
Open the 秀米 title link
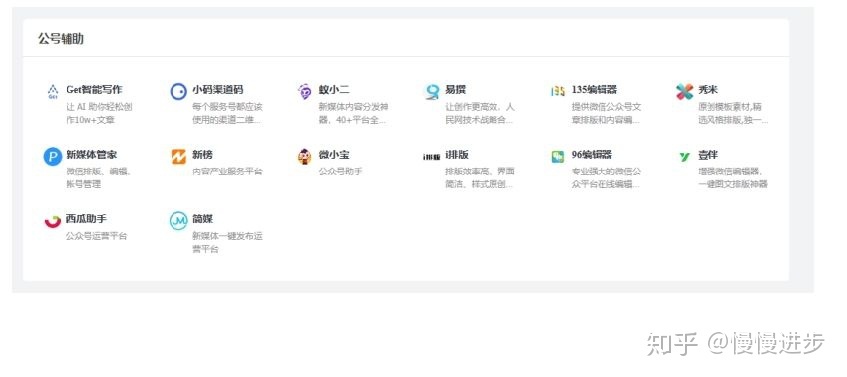click(x=708, y=89)
